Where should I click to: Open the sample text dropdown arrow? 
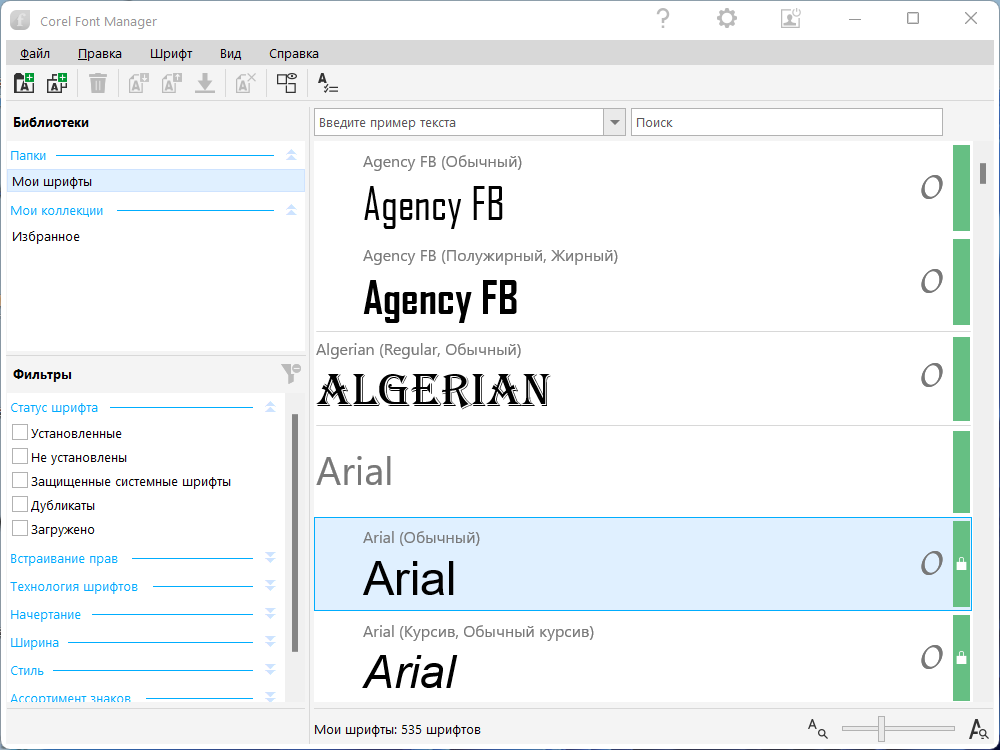click(x=614, y=122)
